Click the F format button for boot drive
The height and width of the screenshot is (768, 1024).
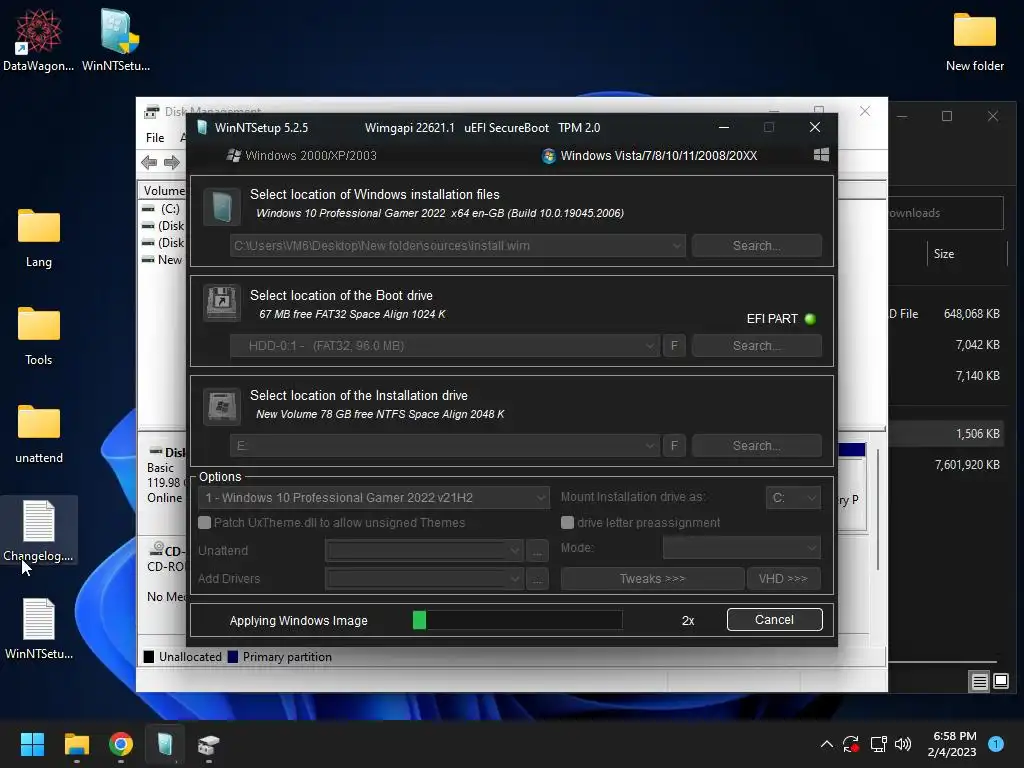coord(674,345)
